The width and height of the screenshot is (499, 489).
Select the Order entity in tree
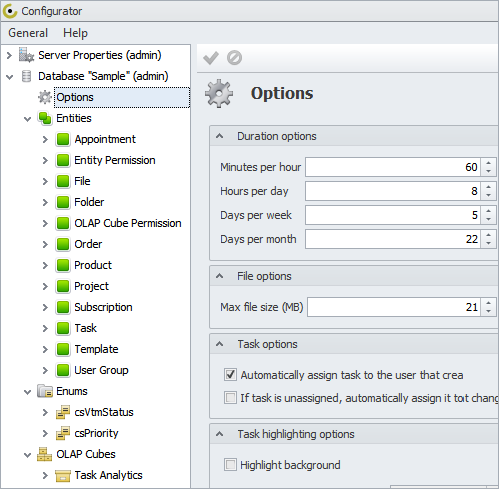pyautogui.click(x=88, y=244)
